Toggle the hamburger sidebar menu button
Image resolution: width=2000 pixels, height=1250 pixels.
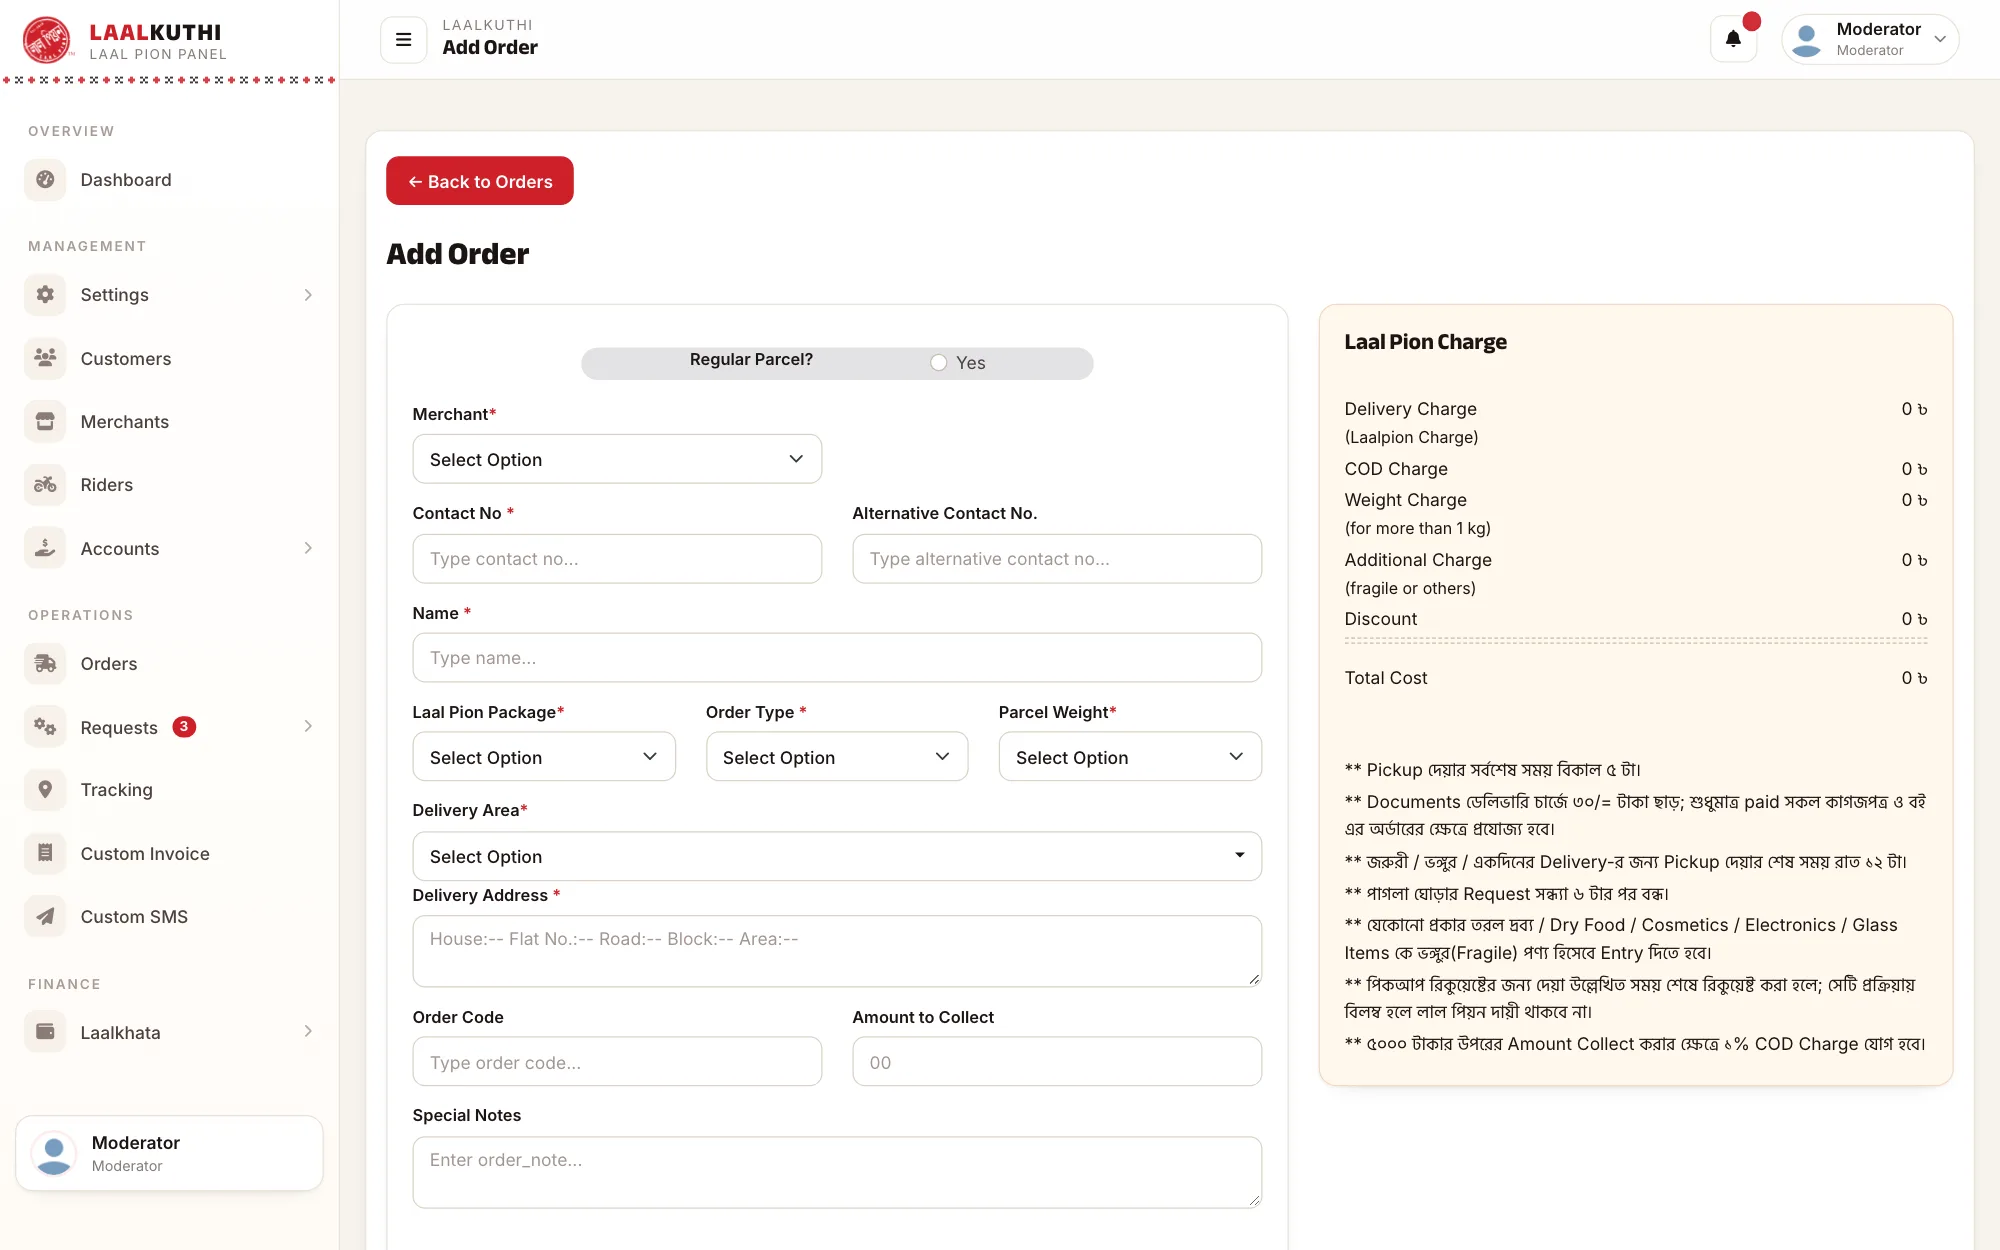tap(404, 40)
